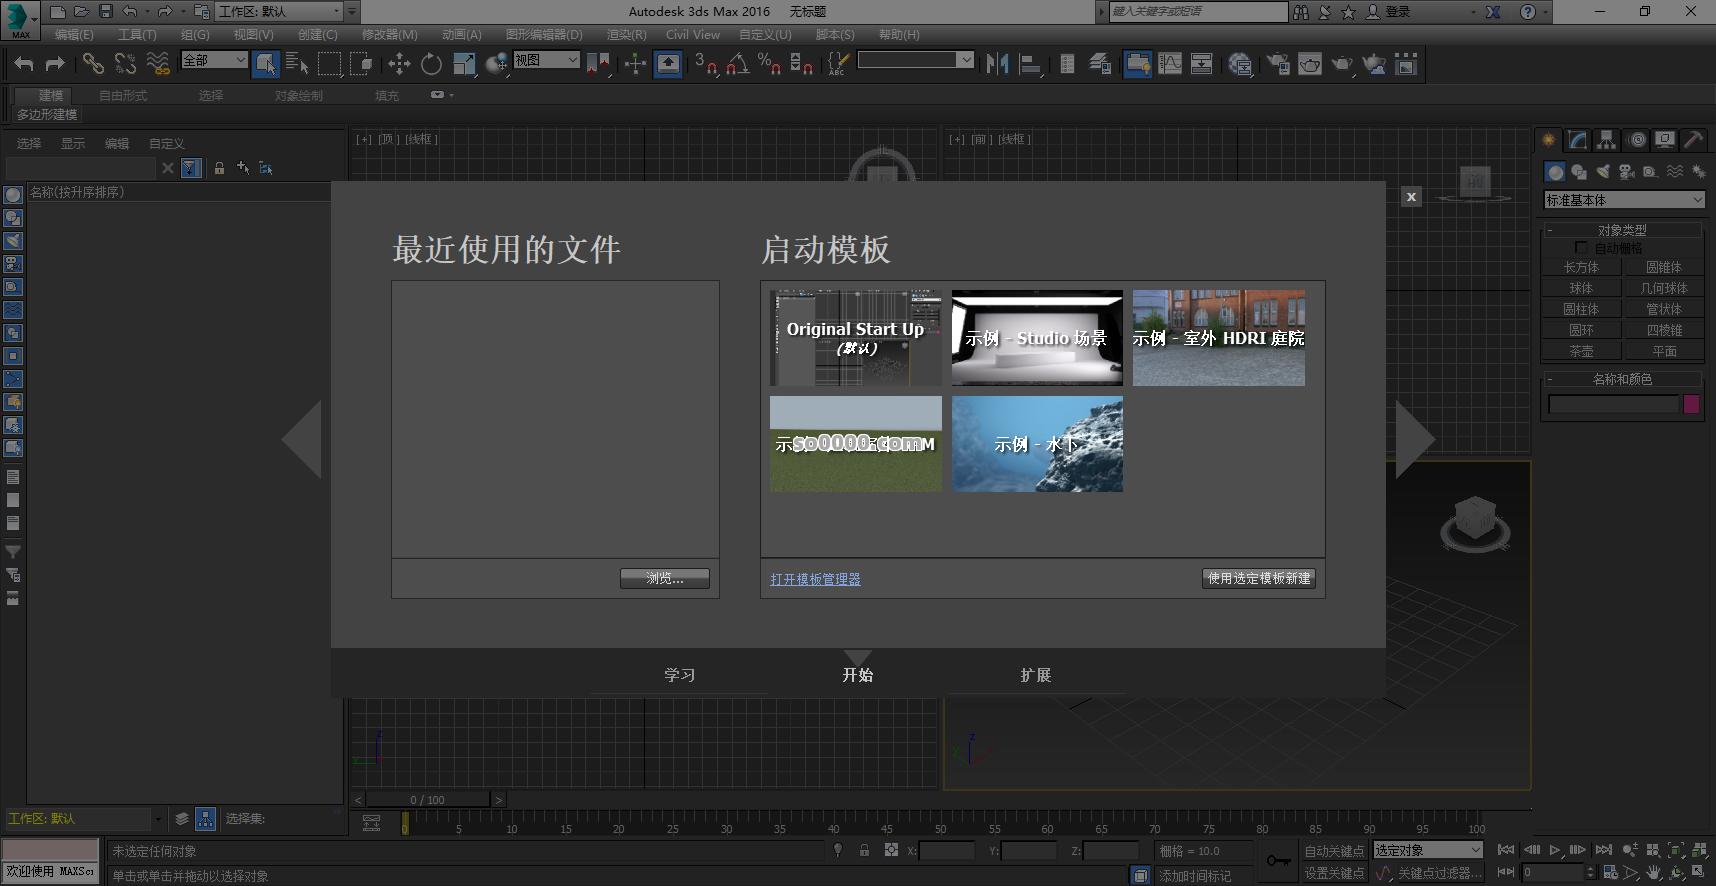Click the Save File icon in title bar
The height and width of the screenshot is (886, 1716).
pos(106,11)
